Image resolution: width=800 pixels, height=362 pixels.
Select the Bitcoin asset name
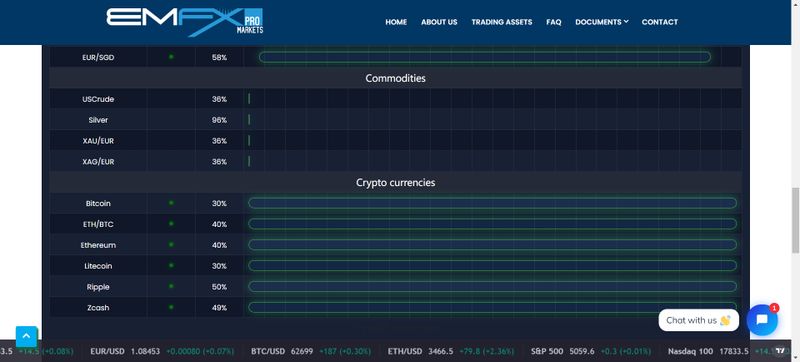click(98, 203)
